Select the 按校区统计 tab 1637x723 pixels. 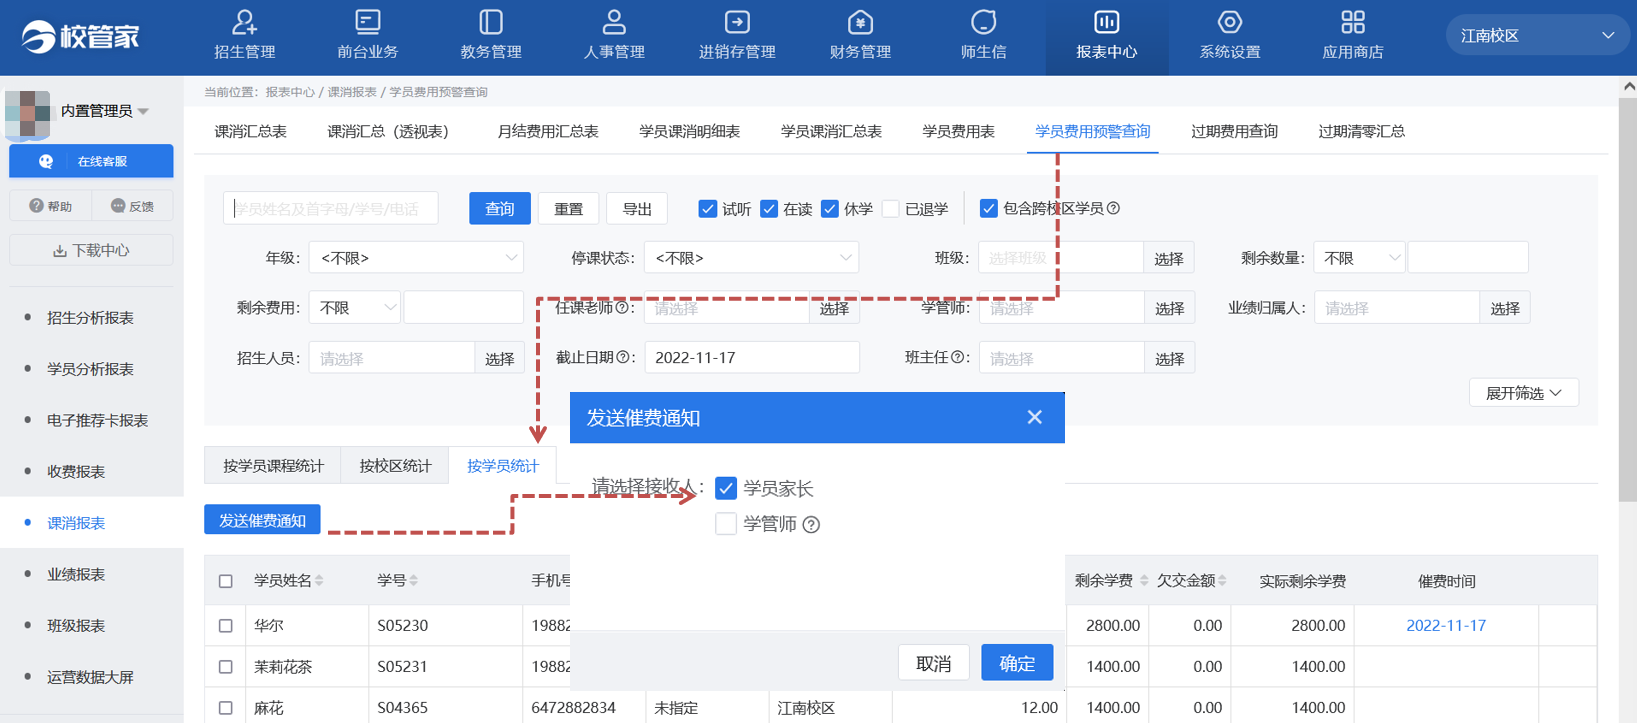(395, 466)
